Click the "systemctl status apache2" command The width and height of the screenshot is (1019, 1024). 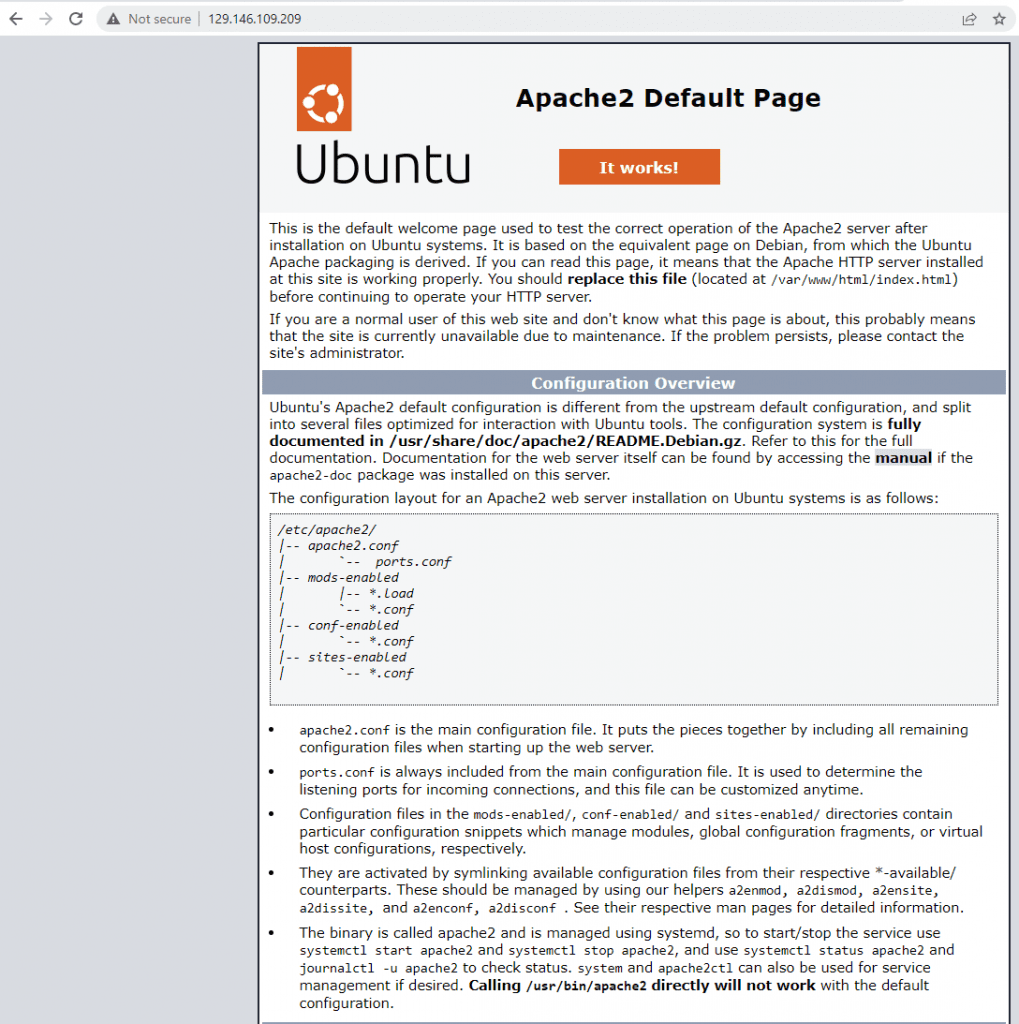(x=834, y=951)
